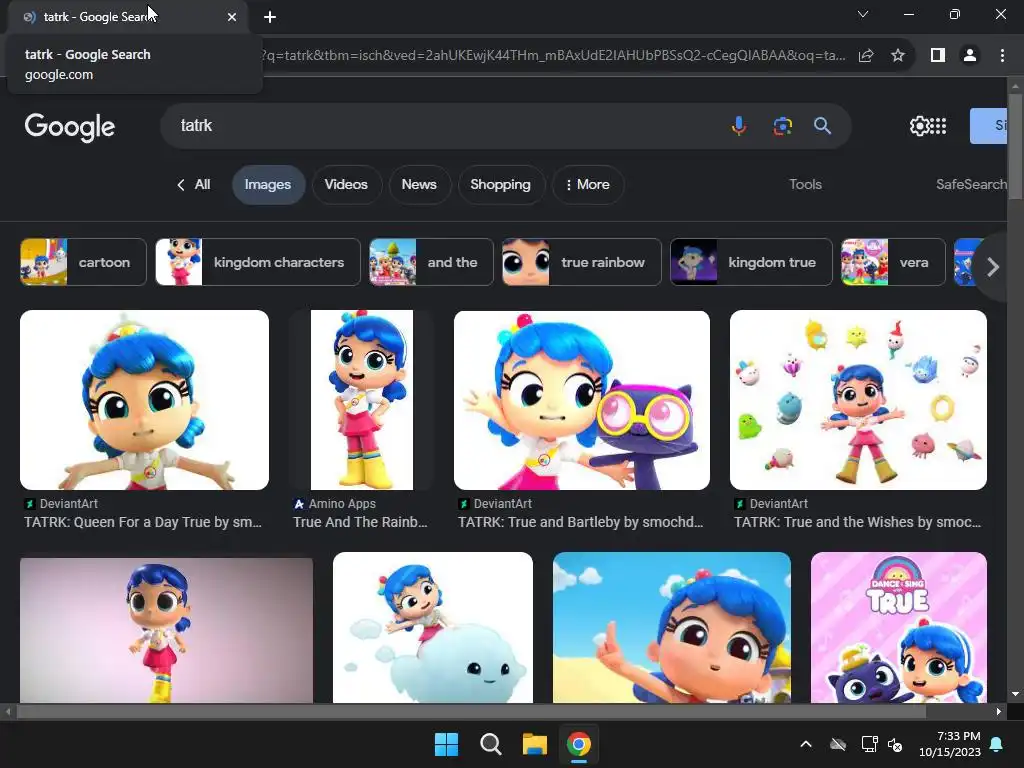
Task: Click the scroll right arrow of horizontal scrollbar
Action: [x=999, y=712]
